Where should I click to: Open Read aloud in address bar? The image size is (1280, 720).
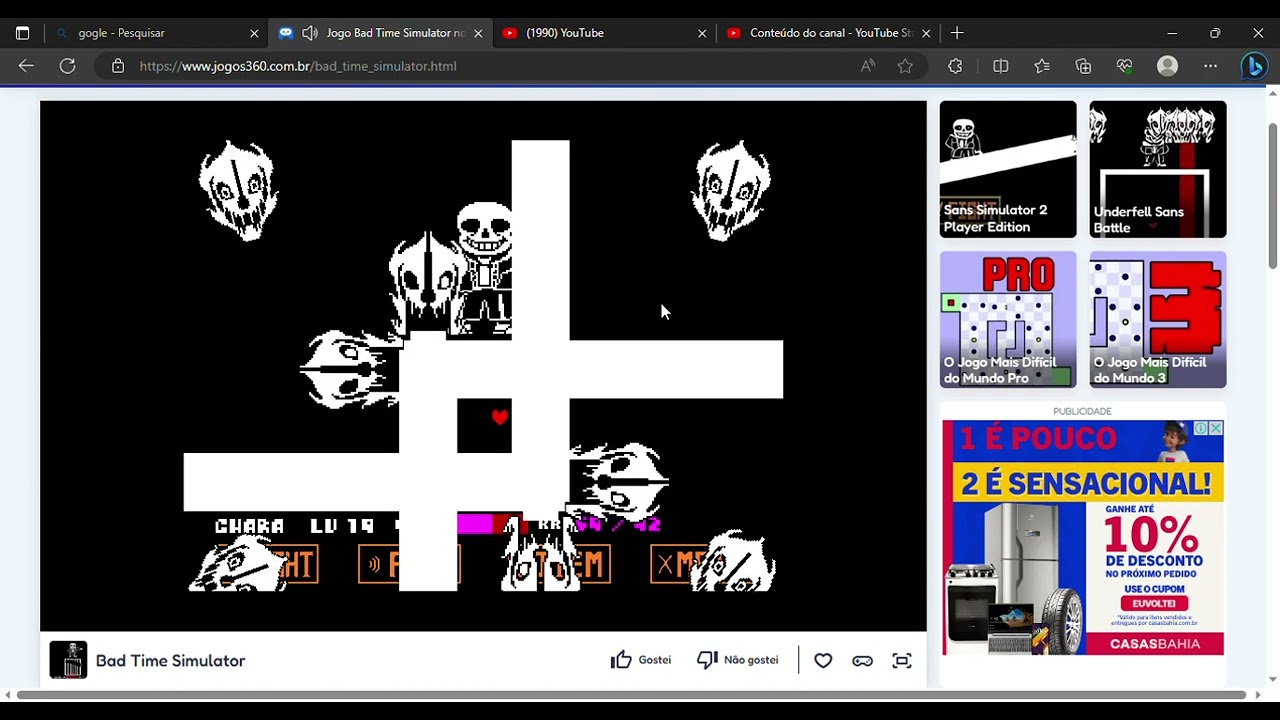tap(867, 66)
